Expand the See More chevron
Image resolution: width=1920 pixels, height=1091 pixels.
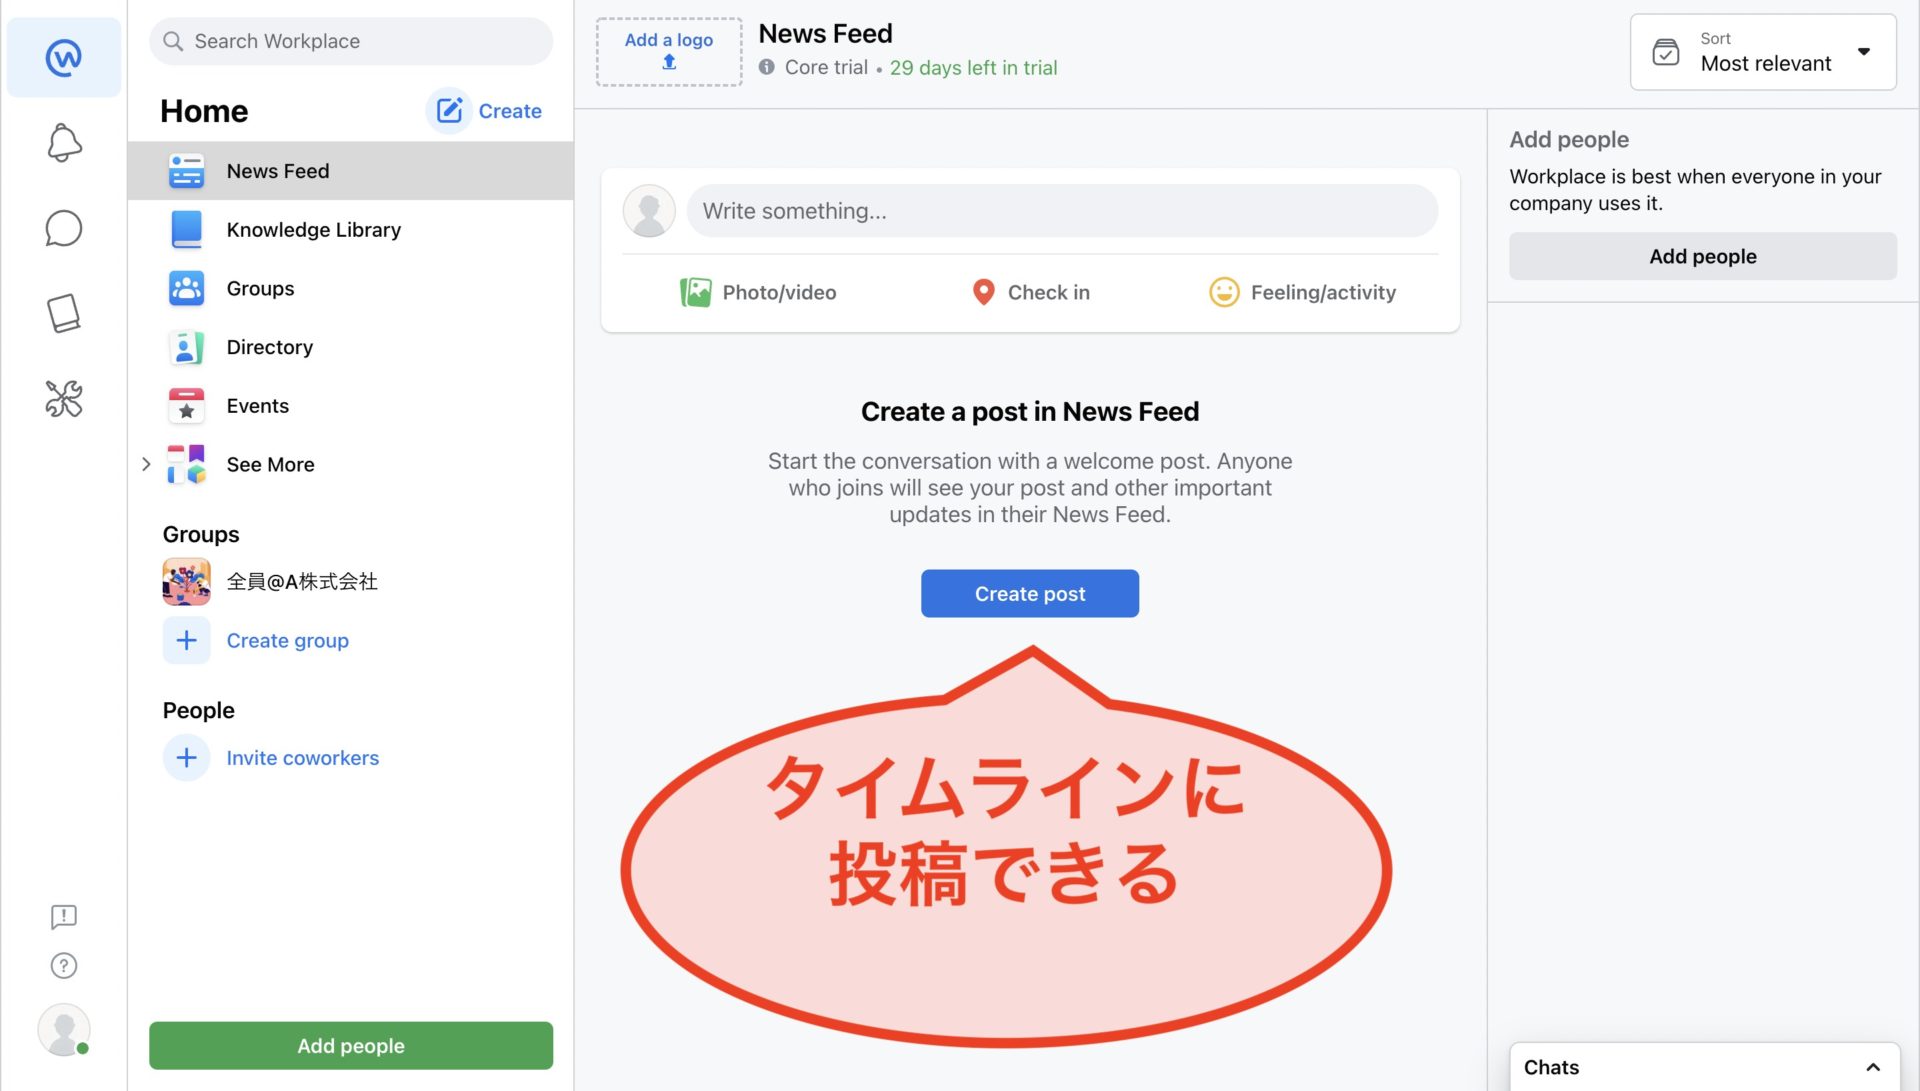(x=146, y=464)
